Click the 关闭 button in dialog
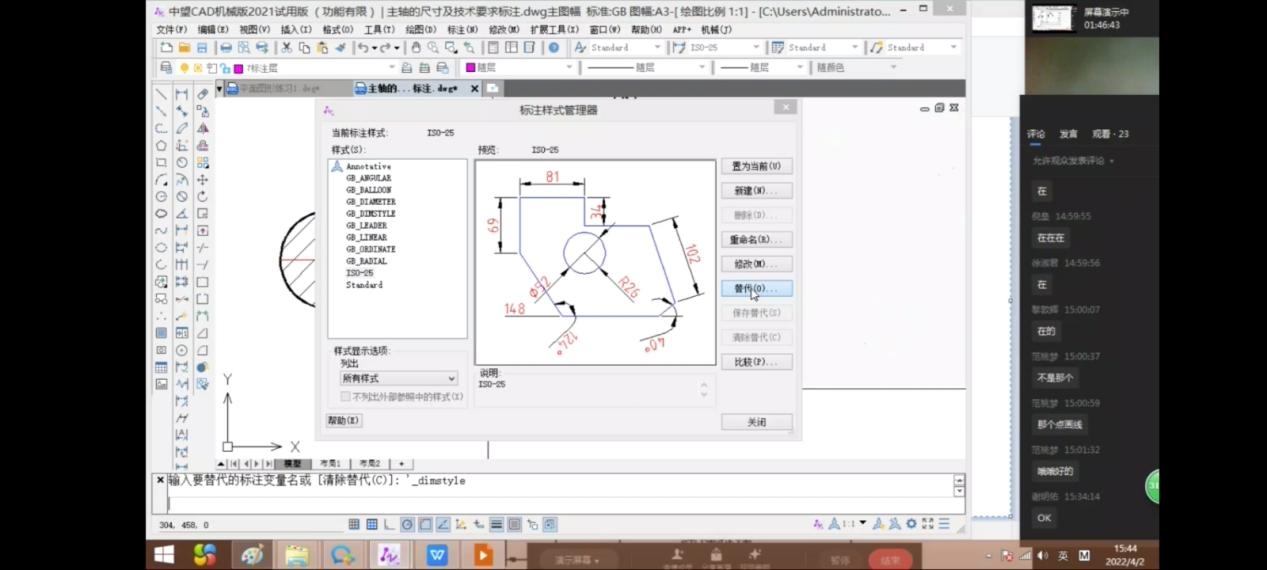The image size is (1267, 570). point(756,422)
